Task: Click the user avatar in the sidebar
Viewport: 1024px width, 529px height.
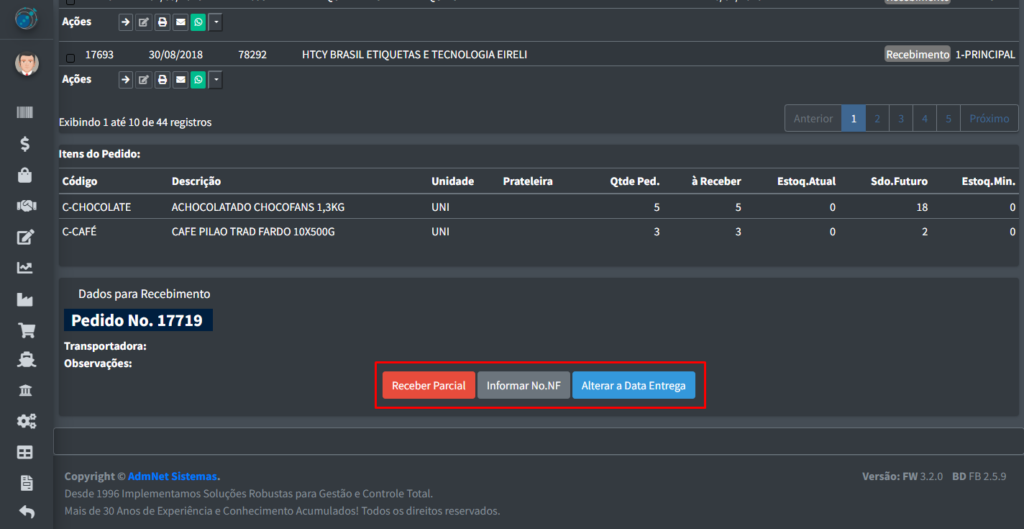Action: click(x=26, y=65)
